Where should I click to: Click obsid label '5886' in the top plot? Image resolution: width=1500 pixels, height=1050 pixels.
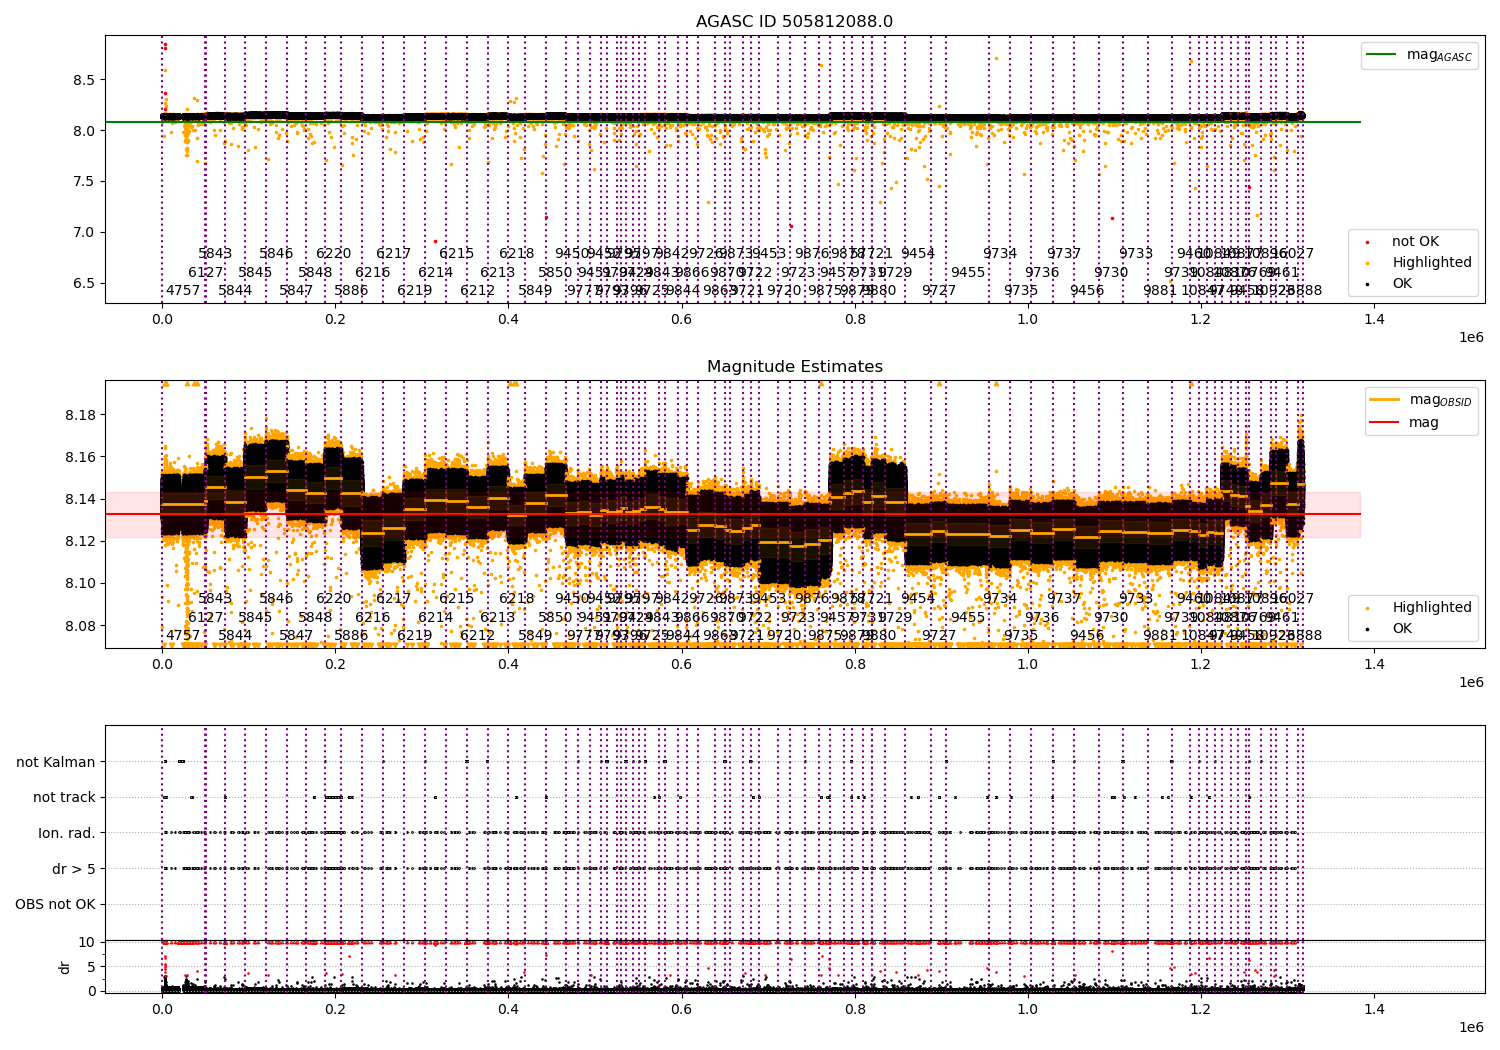pos(351,291)
